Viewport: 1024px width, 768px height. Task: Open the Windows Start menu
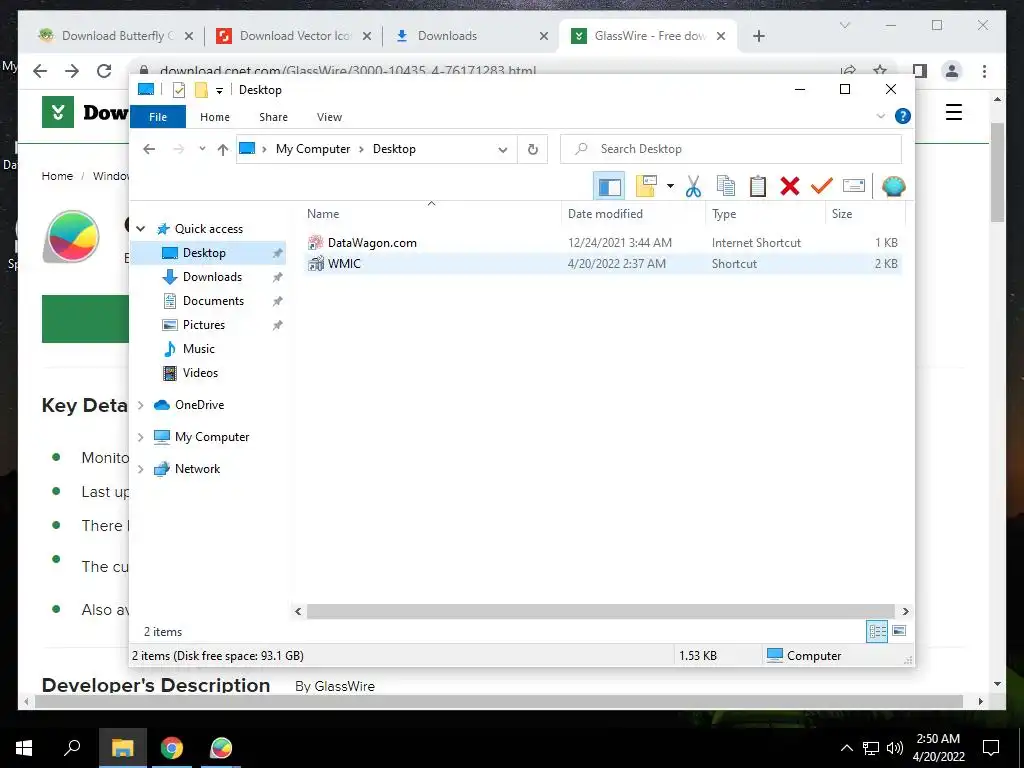click(x=24, y=748)
